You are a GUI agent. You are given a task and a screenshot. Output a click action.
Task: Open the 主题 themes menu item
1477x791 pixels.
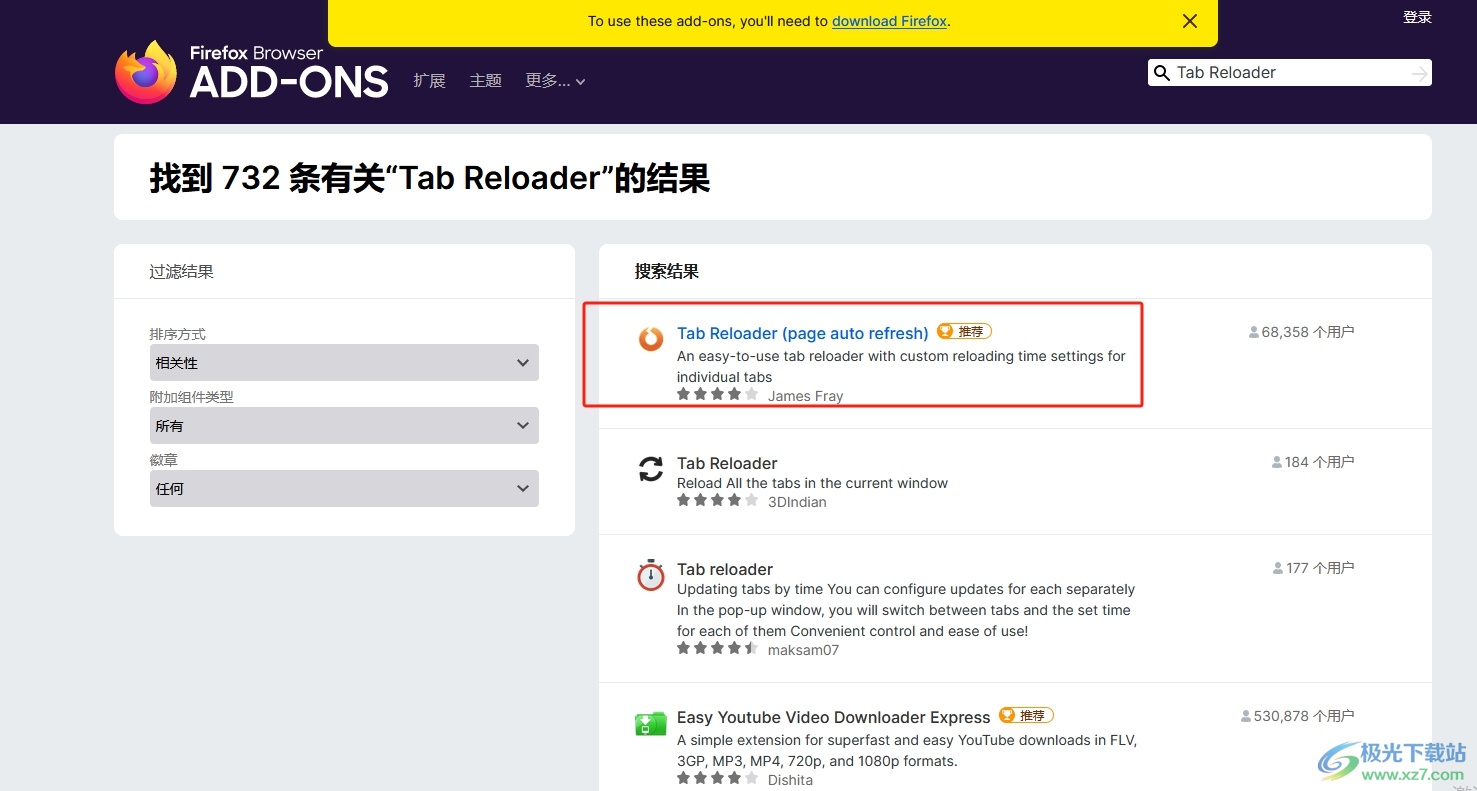tap(486, 81)
